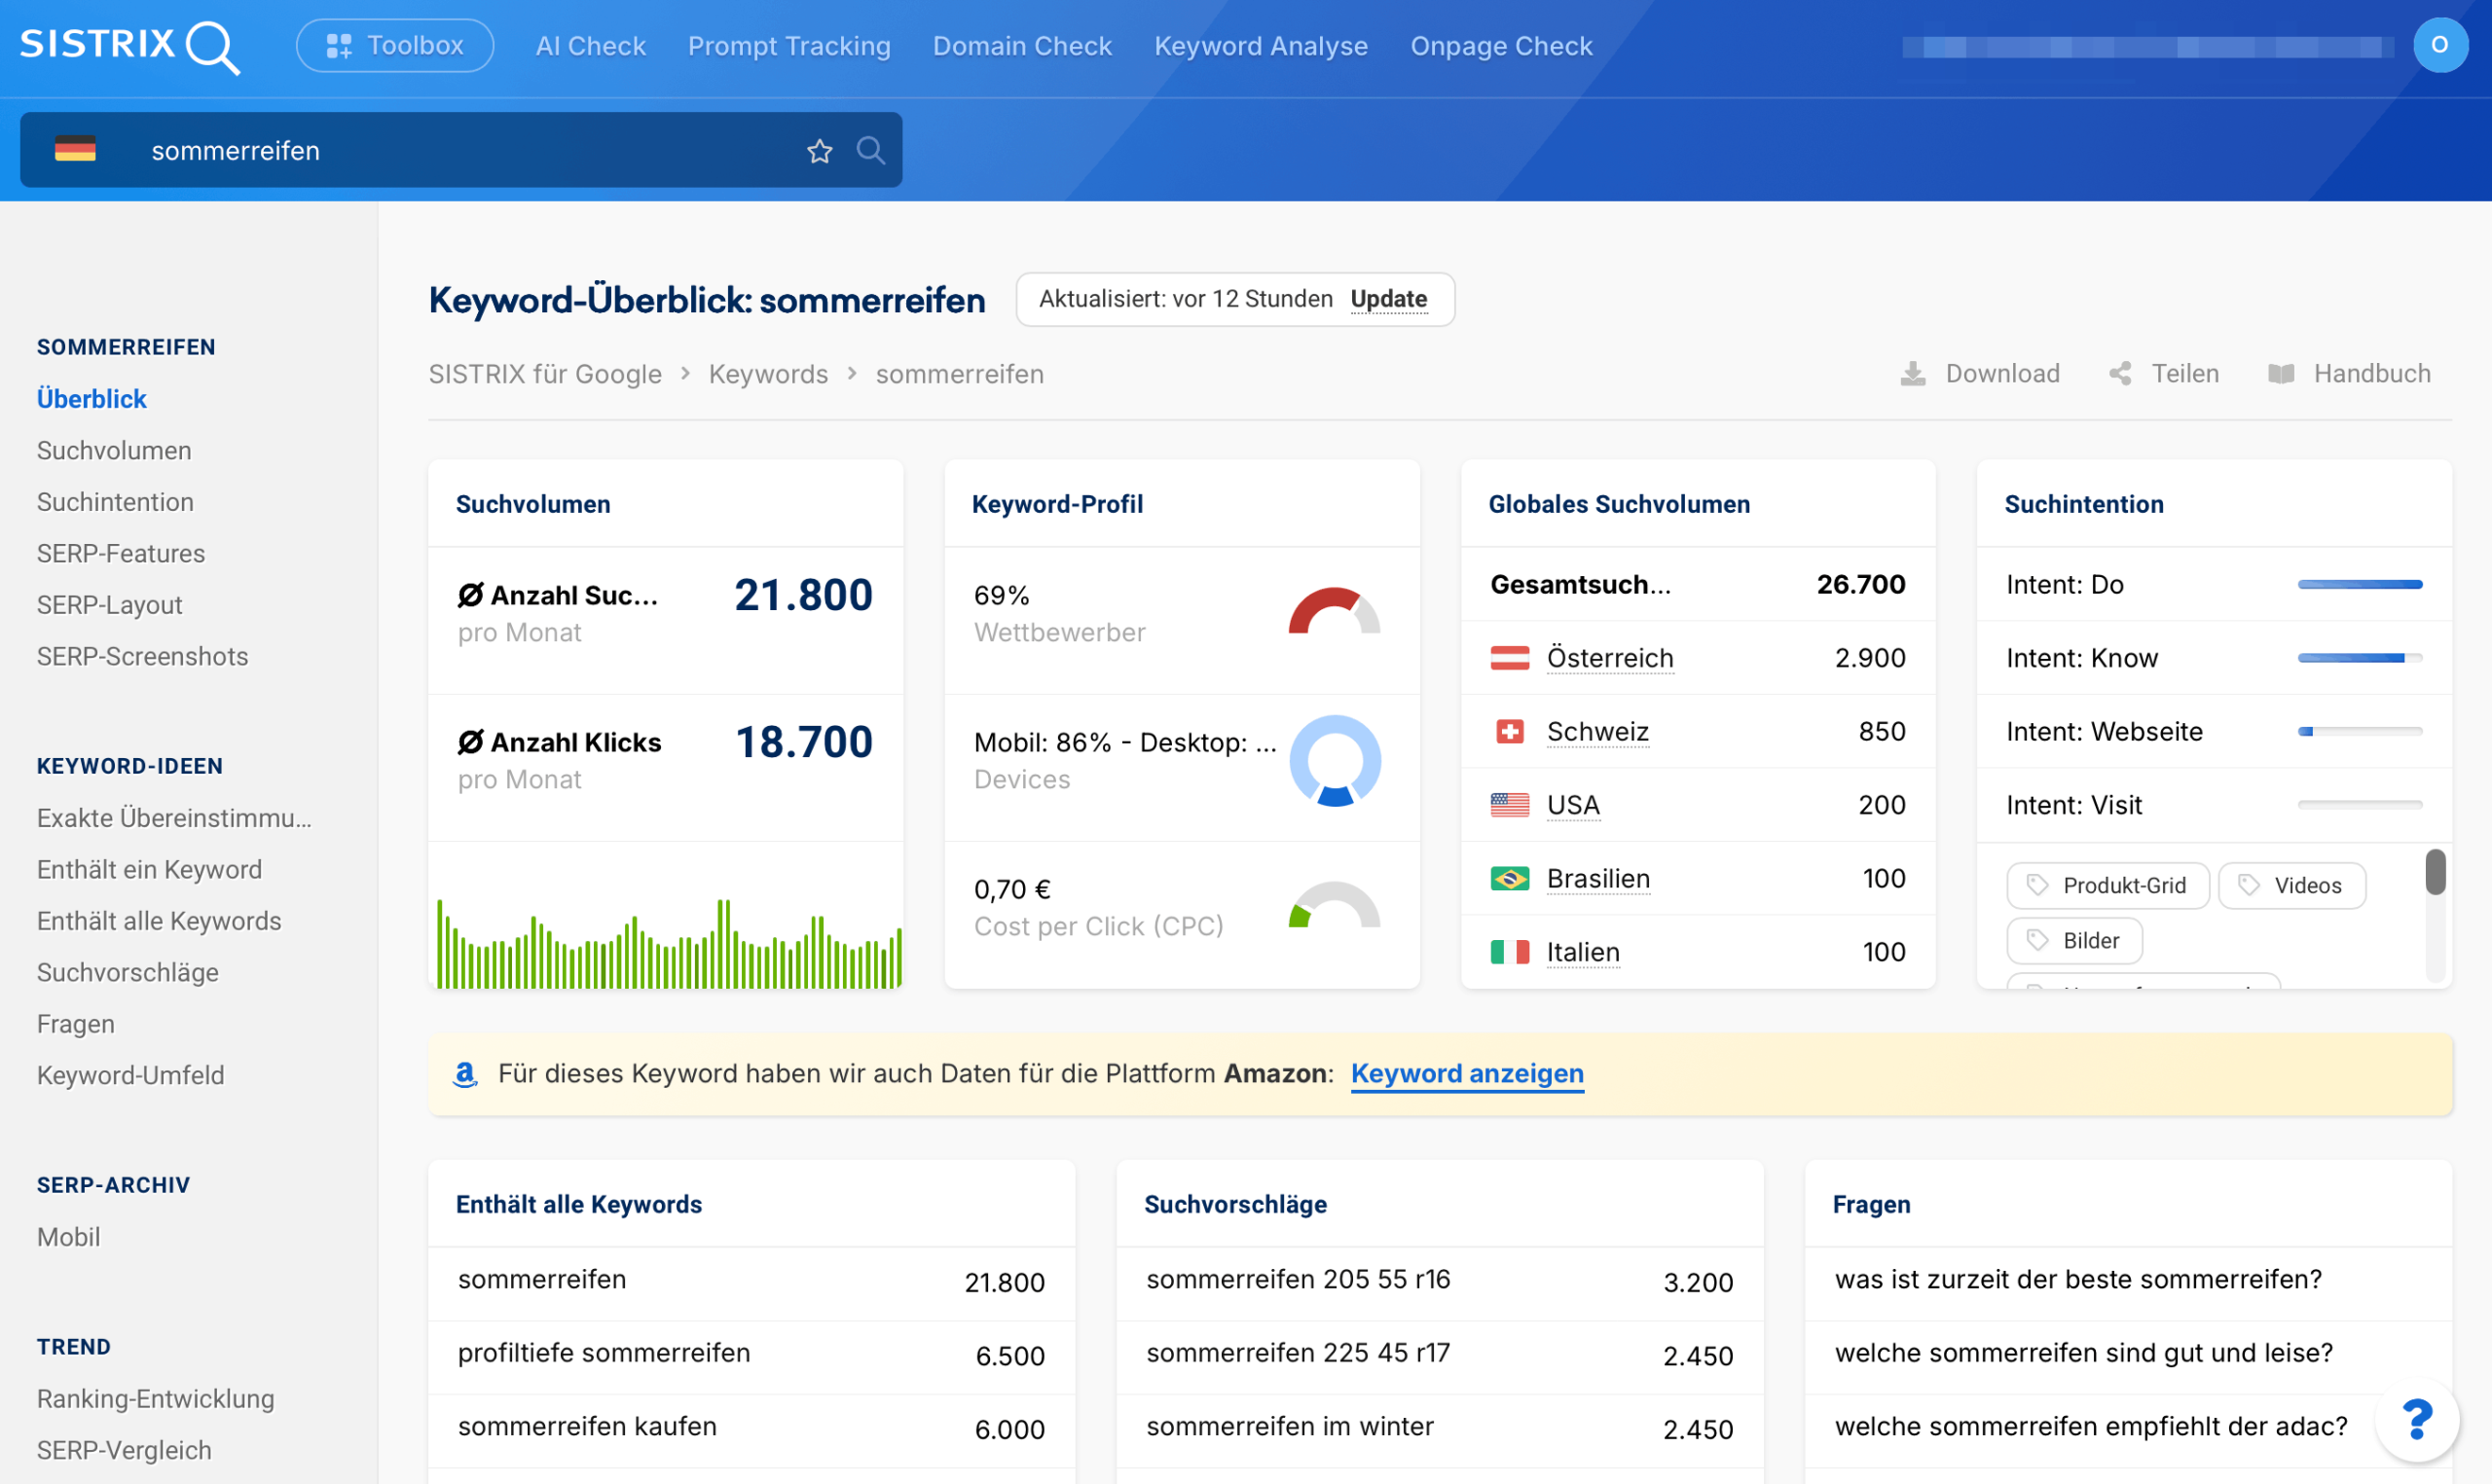This screenshot has width=2492, height=1484.
Task: Click the Keyword-Profil card title
Action: [x=1057, y=504]
